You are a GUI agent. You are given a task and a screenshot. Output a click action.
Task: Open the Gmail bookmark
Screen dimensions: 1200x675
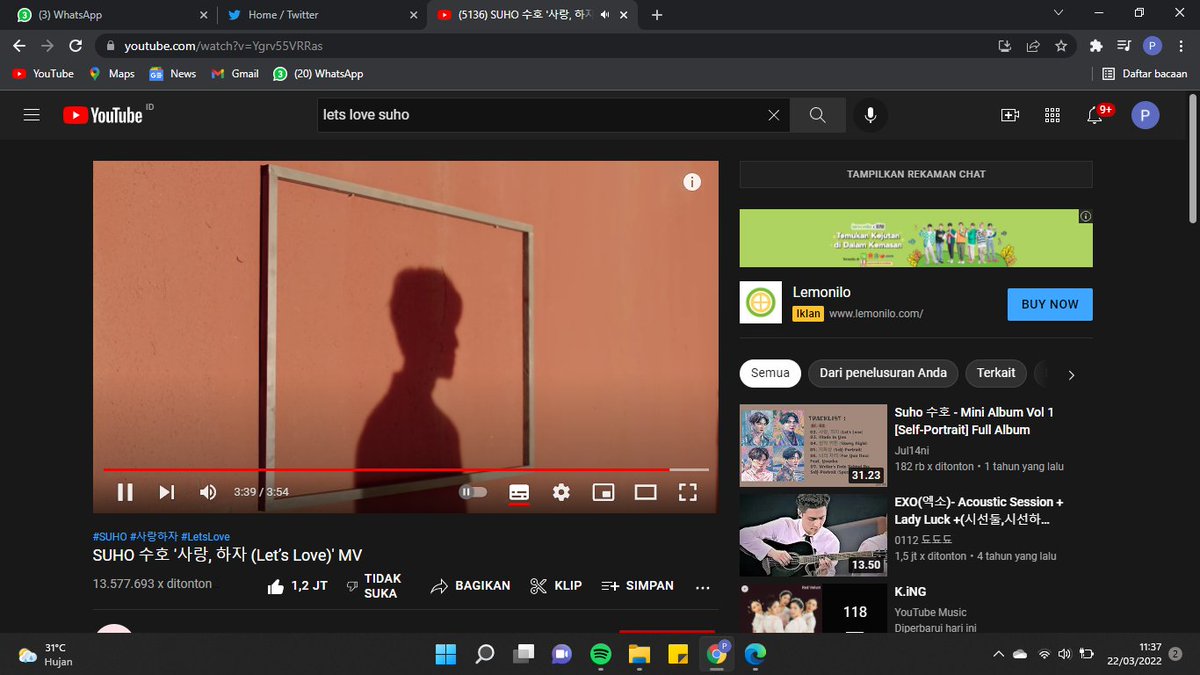point(234,74)
